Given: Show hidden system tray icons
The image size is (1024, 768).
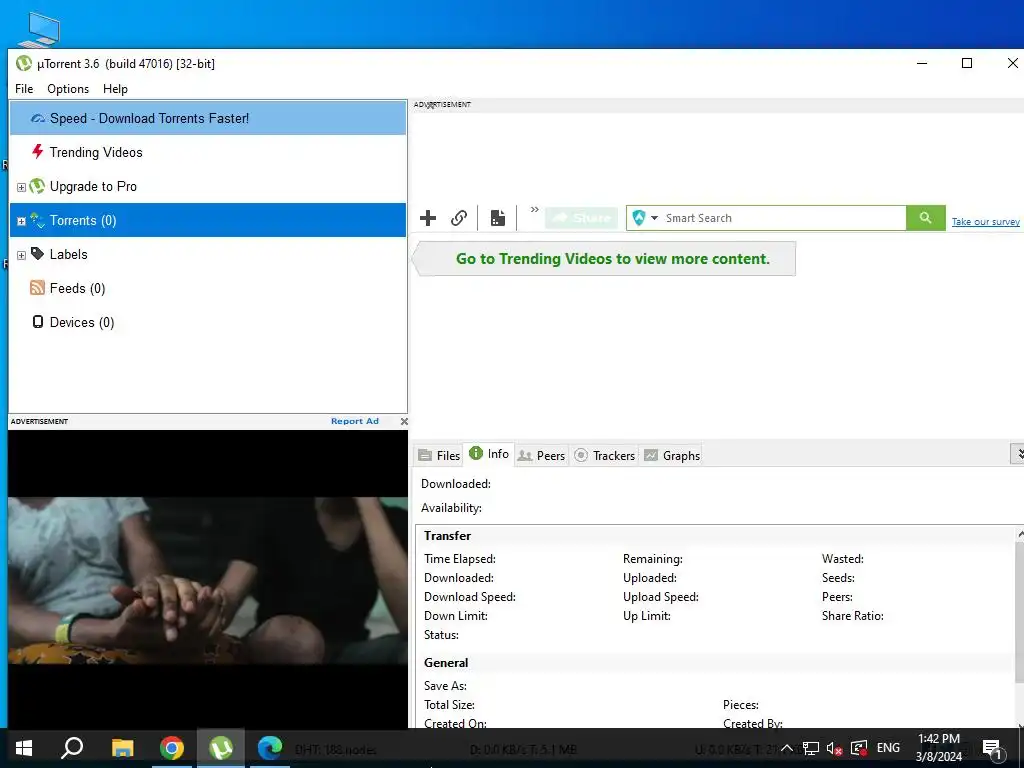Looking at the screenshot, I should pyautogui.click(x=786, y=748).
